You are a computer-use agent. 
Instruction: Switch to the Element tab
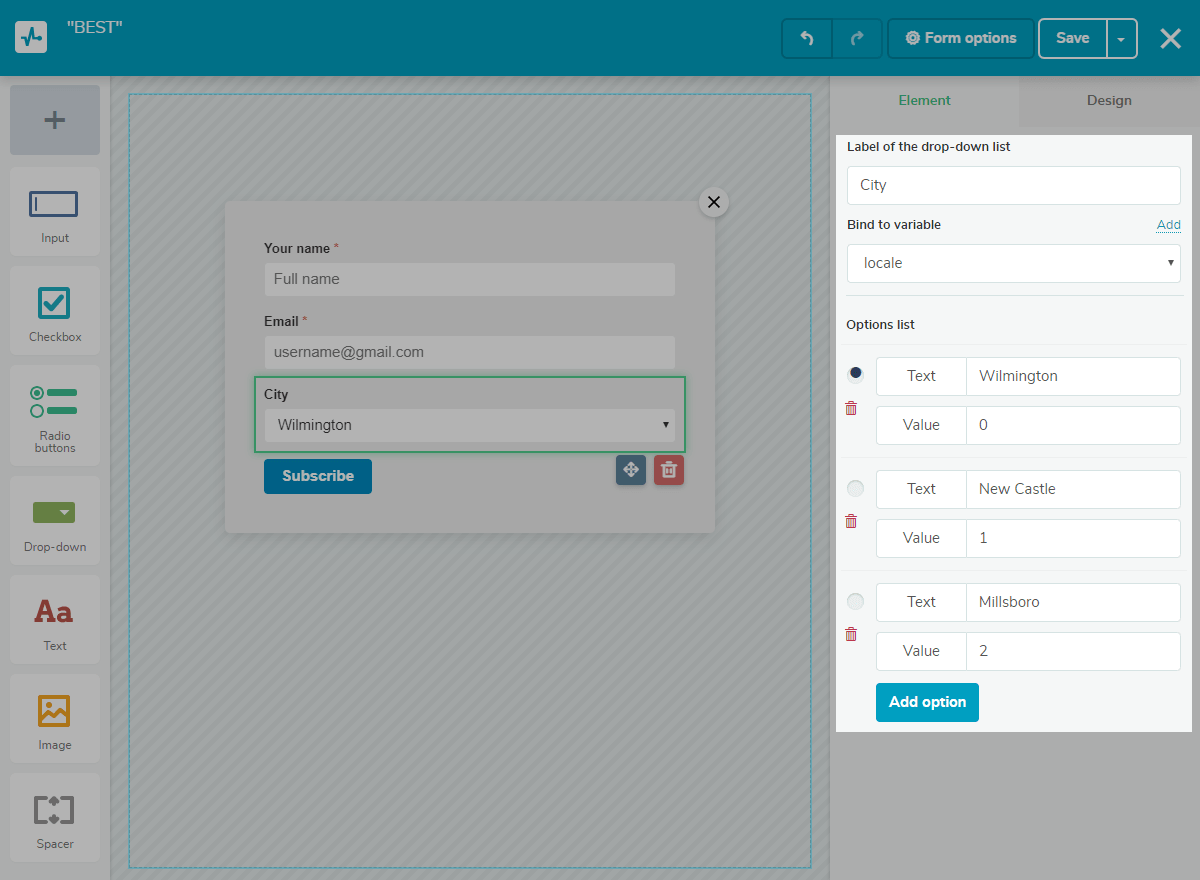click(x=924, y=100)
